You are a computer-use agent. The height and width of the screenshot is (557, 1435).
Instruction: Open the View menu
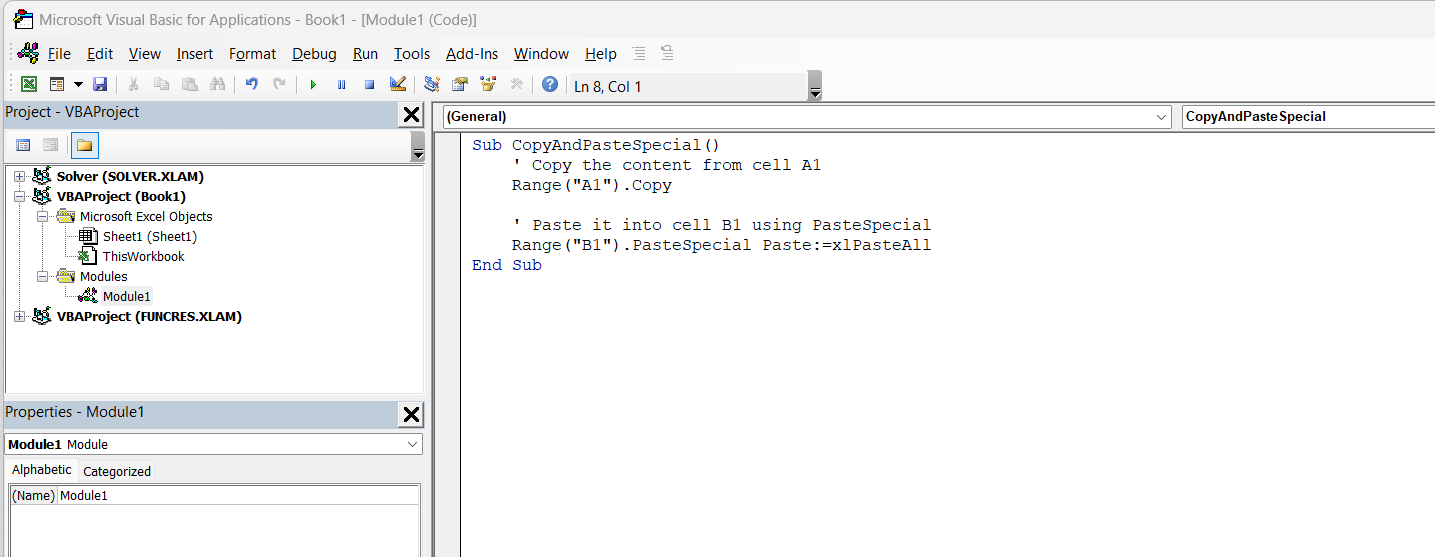[145, 54]
